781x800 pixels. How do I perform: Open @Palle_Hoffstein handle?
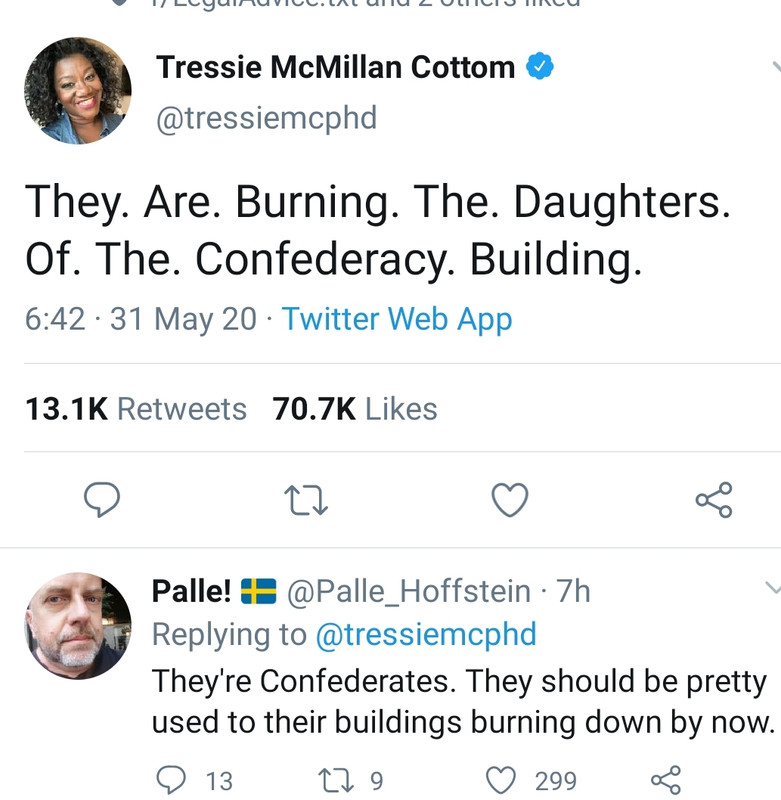point(409,592)
